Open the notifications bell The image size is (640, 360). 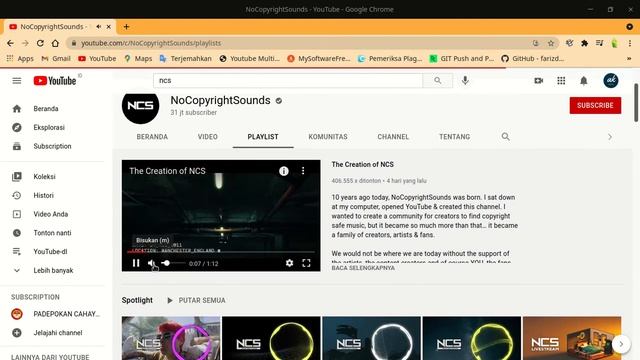coord(584,81)
